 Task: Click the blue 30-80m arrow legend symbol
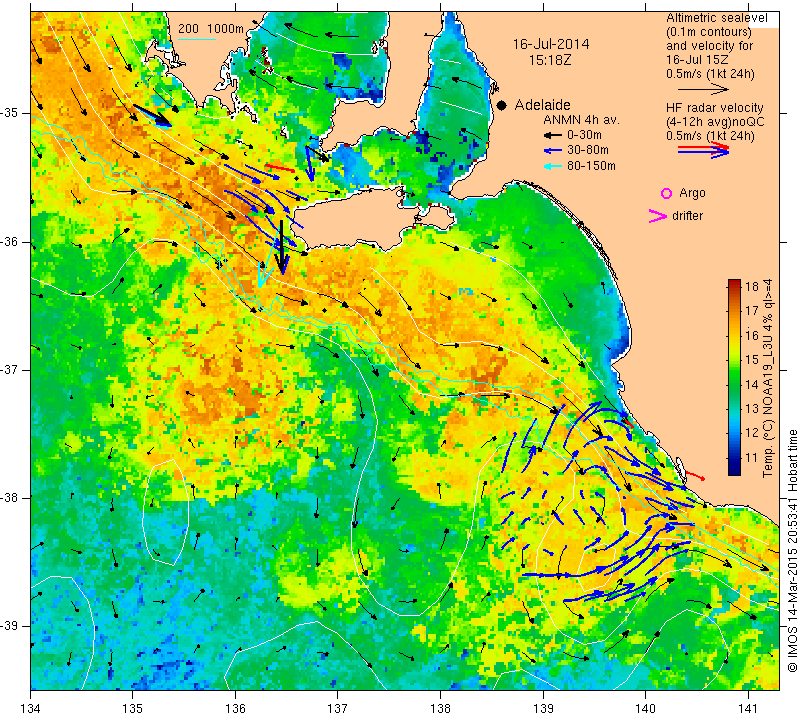click(553, 151)
